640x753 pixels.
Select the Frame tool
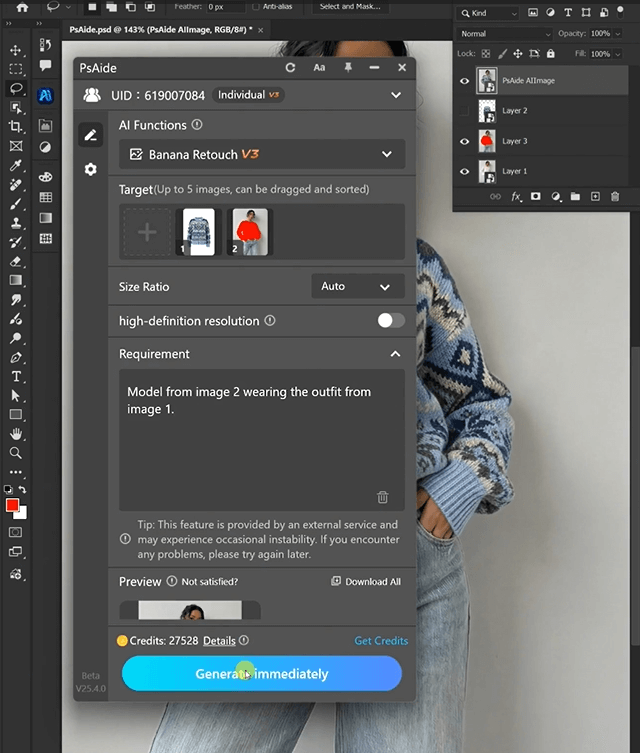tap(15, 146)
